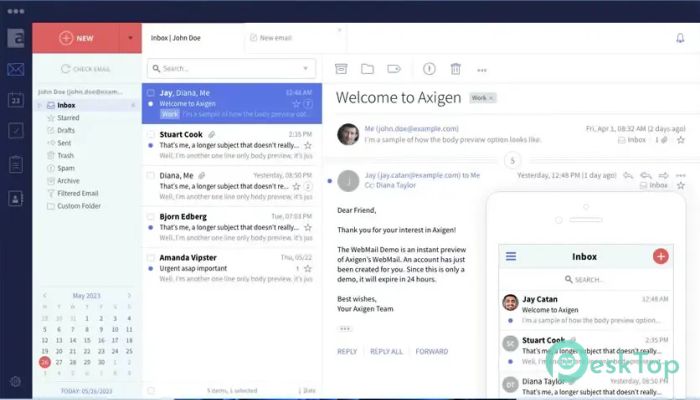Tick checkbox for Jay, Diana, Me email
Viewport: 700px width, 400px height.
pyautogui.click(x=151, y=93)
